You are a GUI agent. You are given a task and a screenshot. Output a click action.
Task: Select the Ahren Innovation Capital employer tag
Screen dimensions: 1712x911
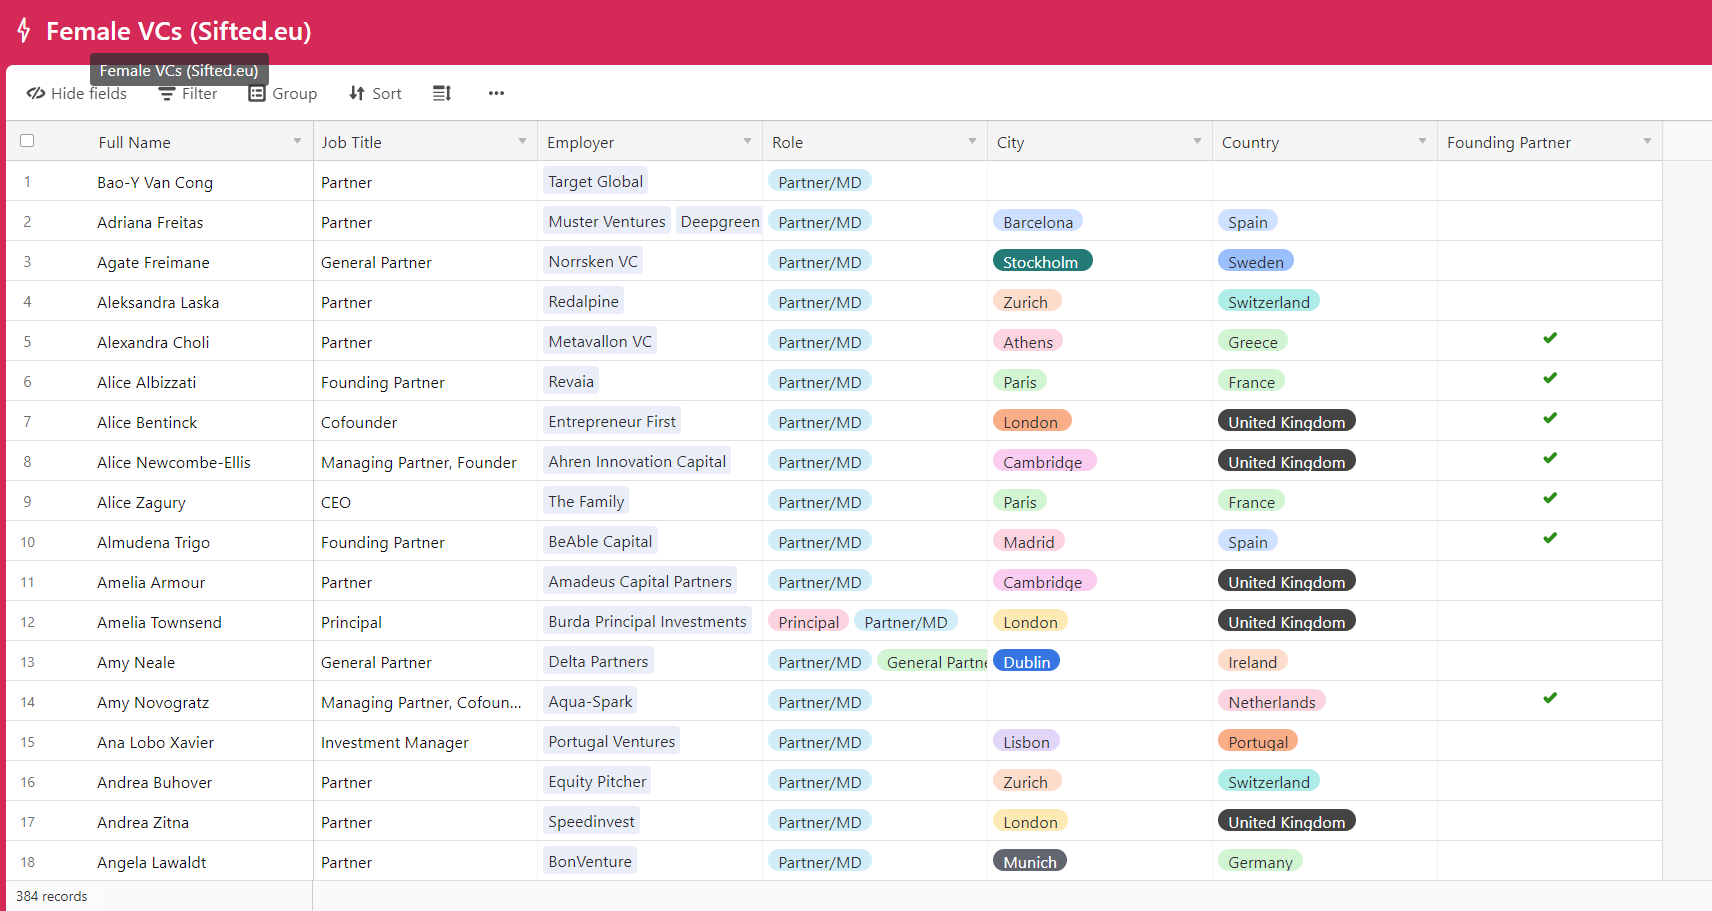click(637, 461)
